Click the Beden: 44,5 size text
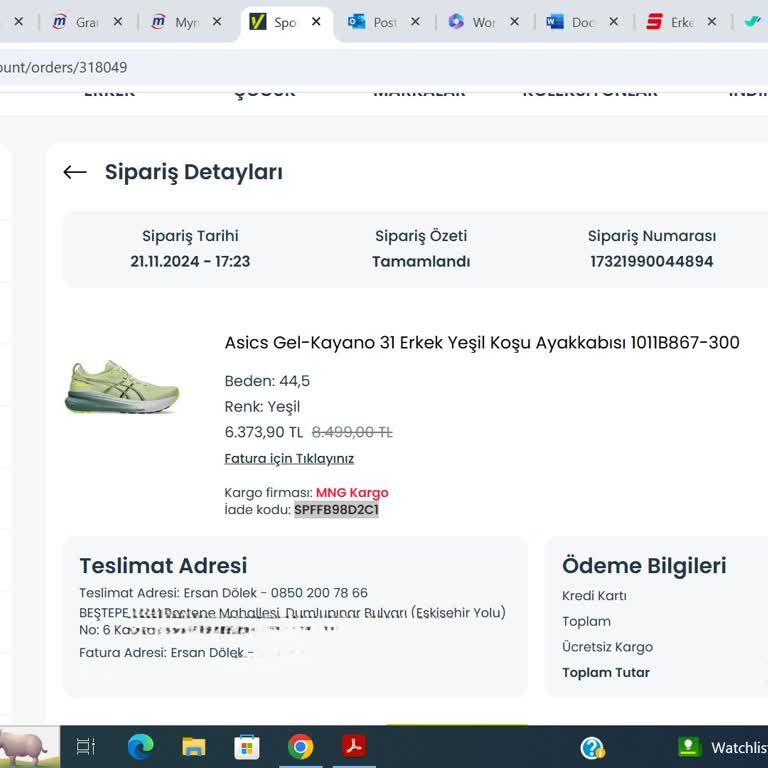The height and width of the screenshot is (768, 768). point(267,381)
